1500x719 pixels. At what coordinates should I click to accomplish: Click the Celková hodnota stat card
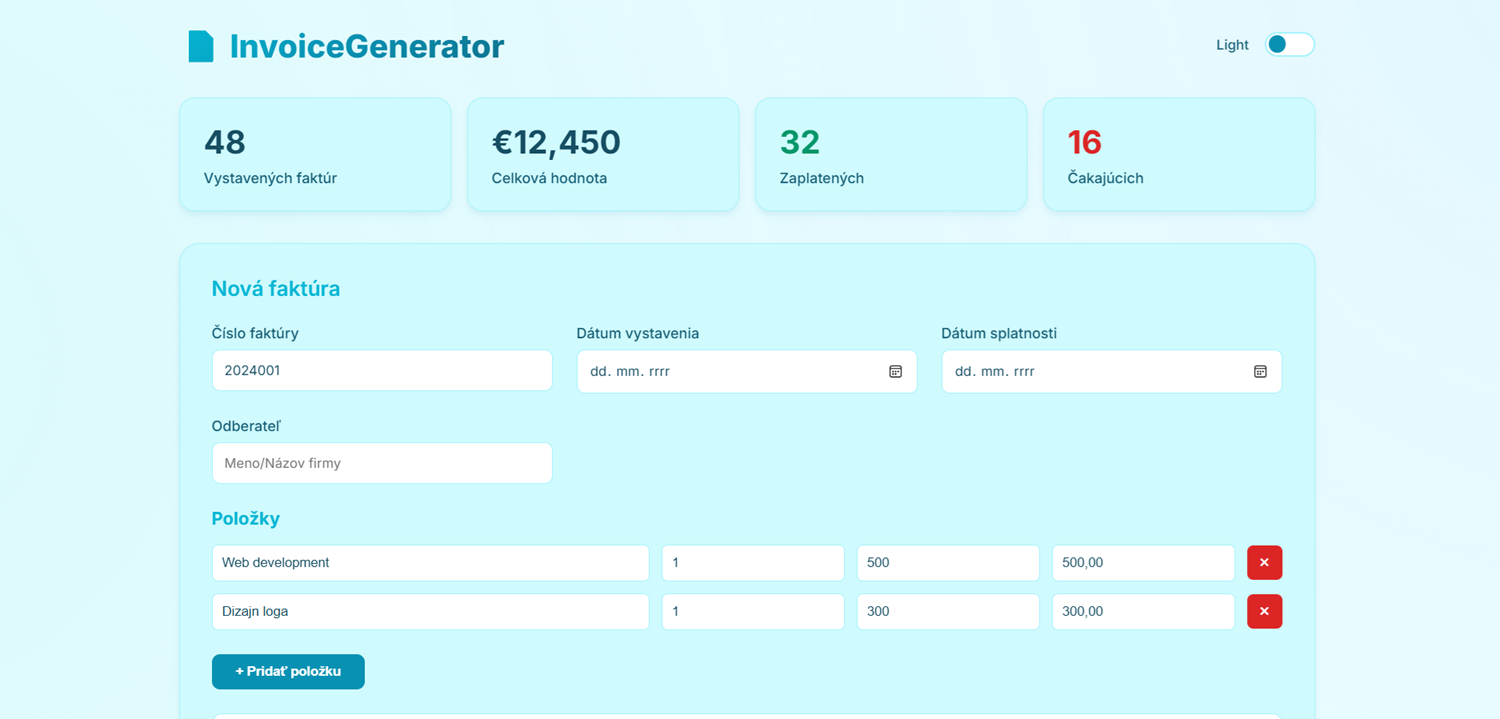tap(603, 154)
